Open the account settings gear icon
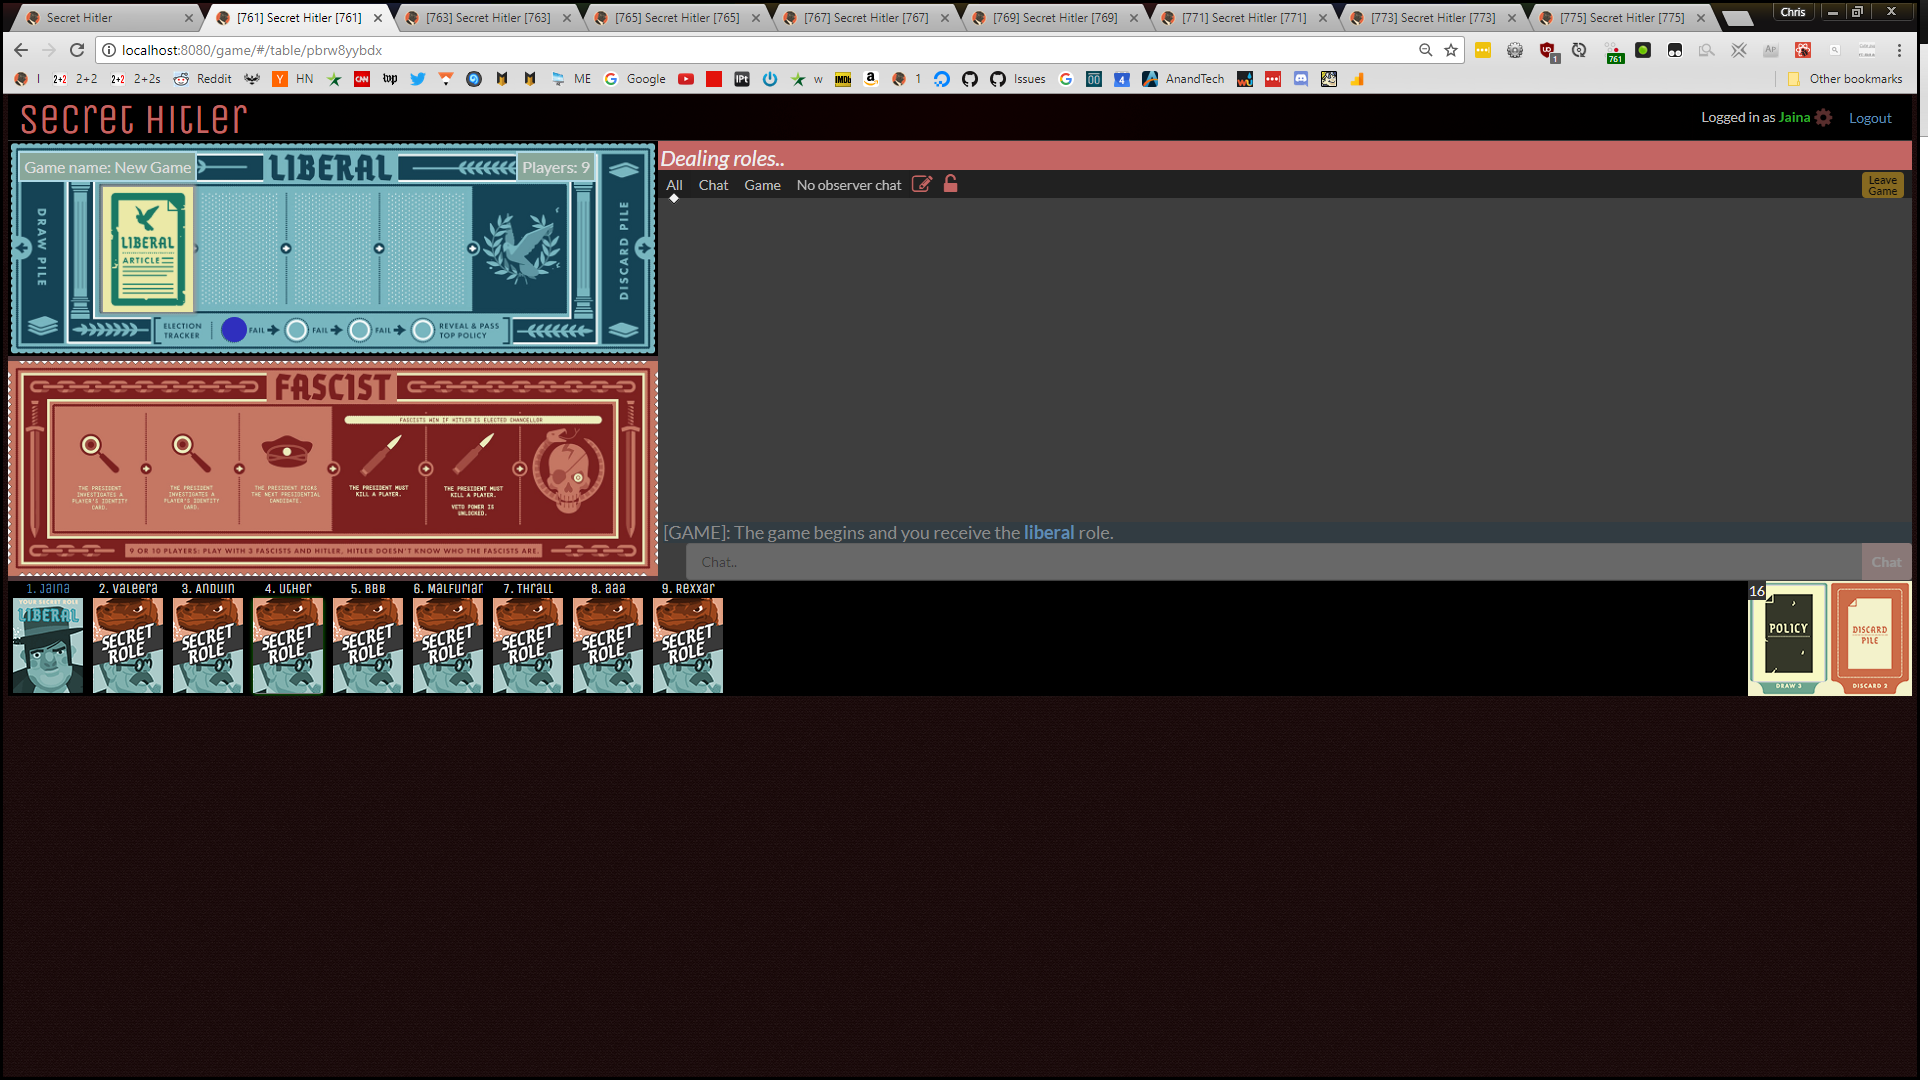 [x=1824, y=118]
